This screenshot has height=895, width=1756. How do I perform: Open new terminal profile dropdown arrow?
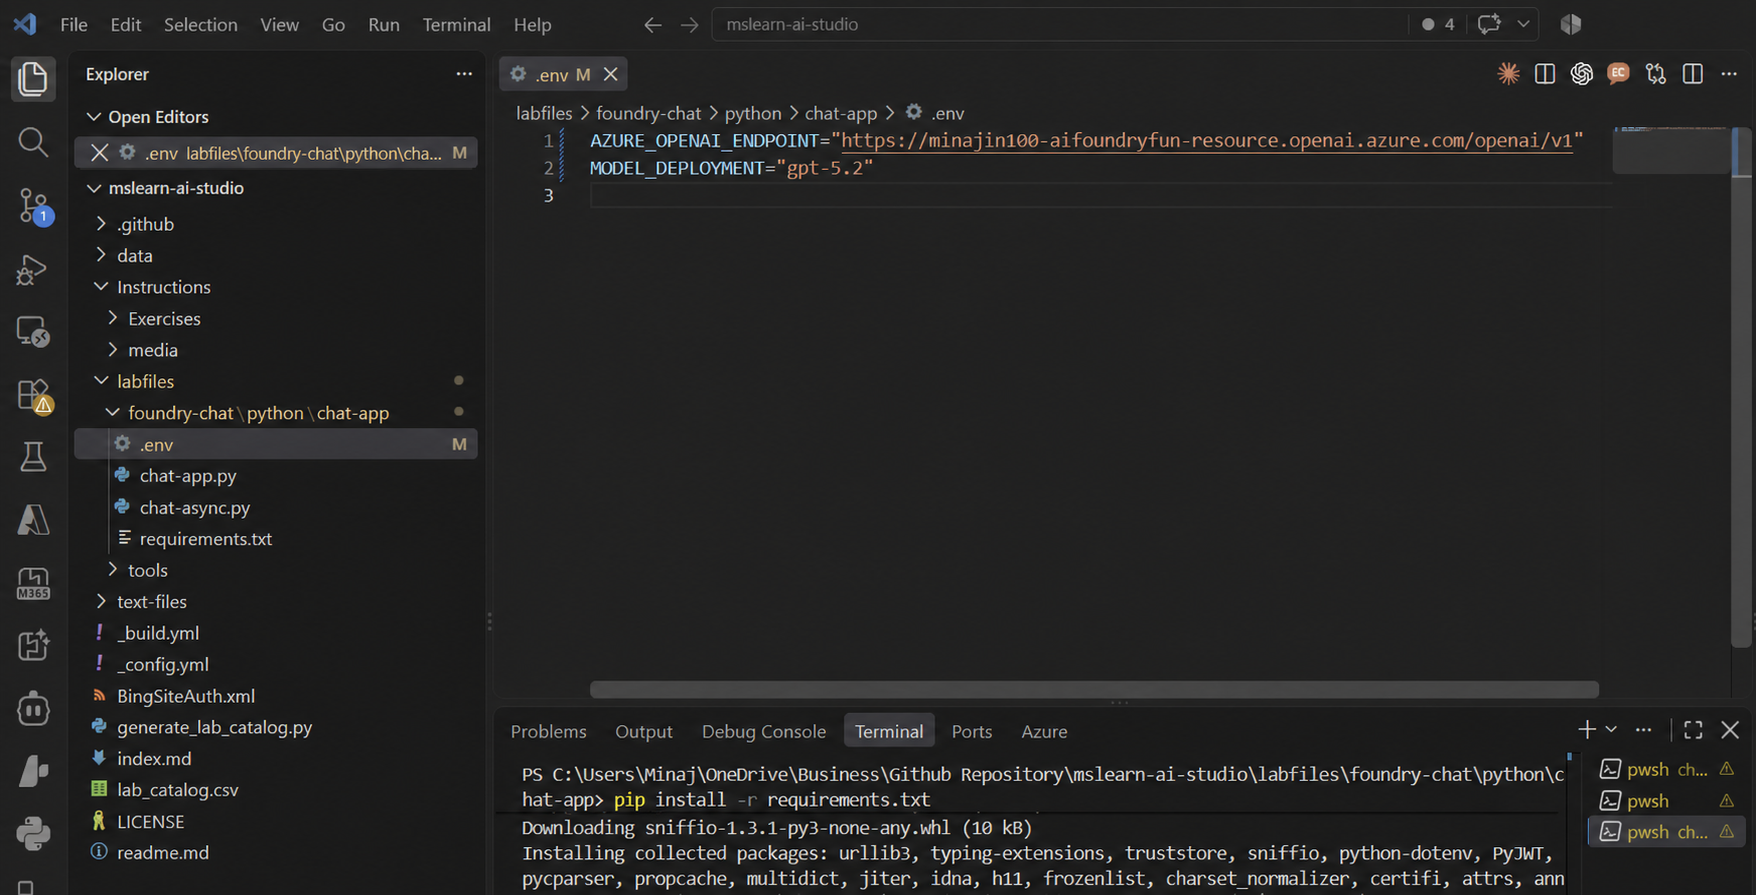tap(1611, 730)
